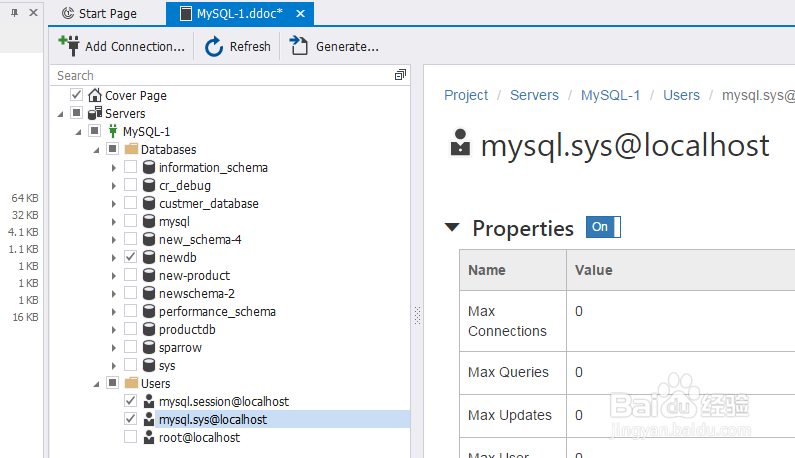This screenshot has height=458, width=795.
Task: Click the newdb database icon
Action: point(149,257)
